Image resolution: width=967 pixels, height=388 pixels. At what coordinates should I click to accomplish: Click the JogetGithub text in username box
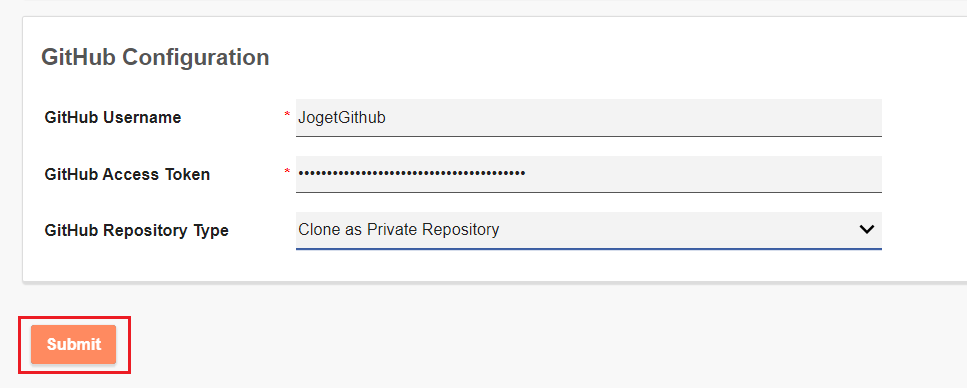pyautogui.click(x=342, y=117)
